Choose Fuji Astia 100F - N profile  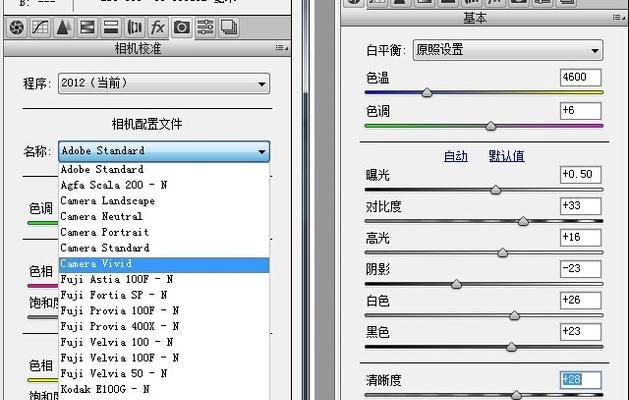[x=164, y=280]
